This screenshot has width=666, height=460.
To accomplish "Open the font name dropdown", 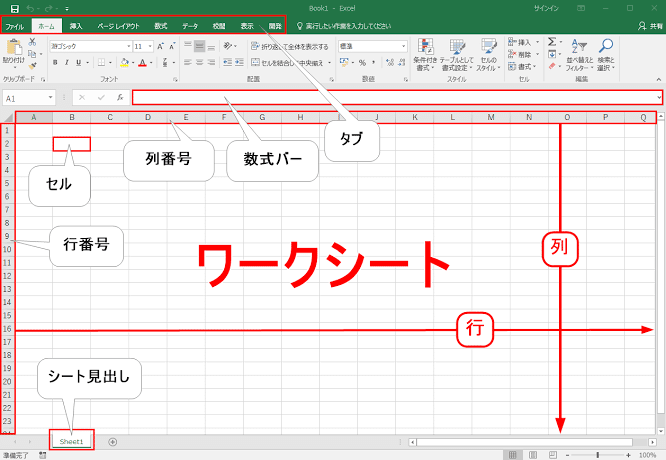I will click(129, 46).
